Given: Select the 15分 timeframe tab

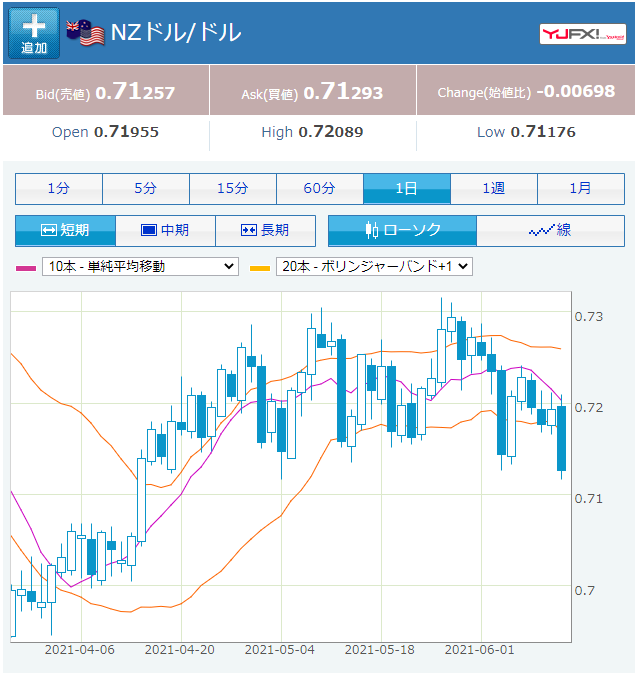Looking at the screenshot, I should pyautogui.click(x=233, y=188).
